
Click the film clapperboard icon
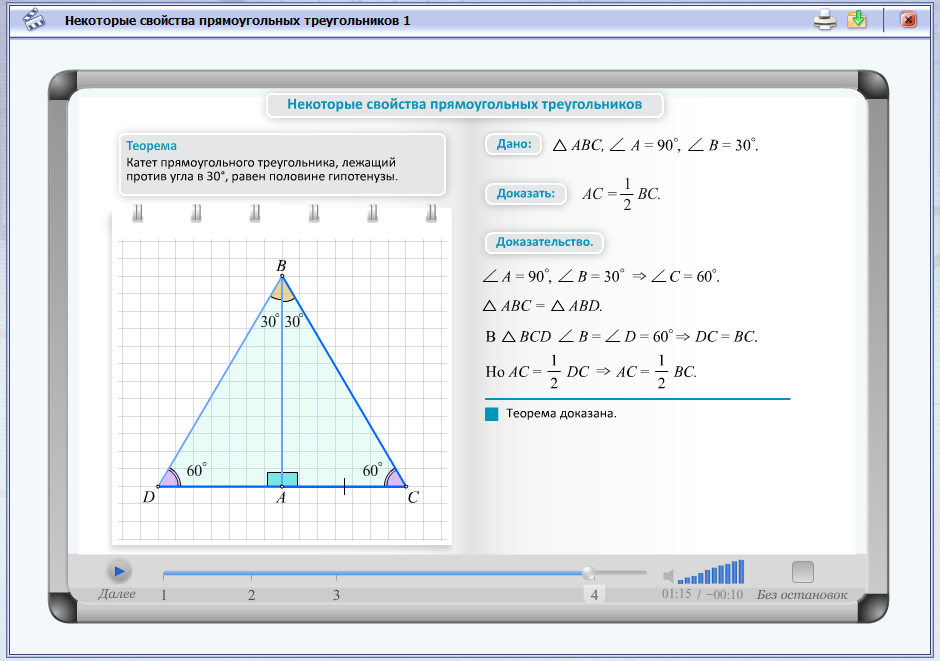point(34,20)
